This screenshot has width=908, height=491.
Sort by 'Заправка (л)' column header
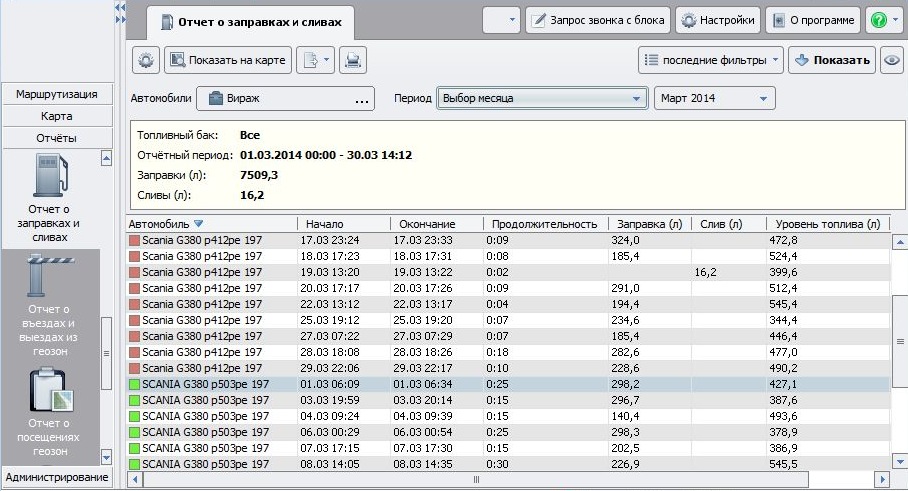pos(650,224)
